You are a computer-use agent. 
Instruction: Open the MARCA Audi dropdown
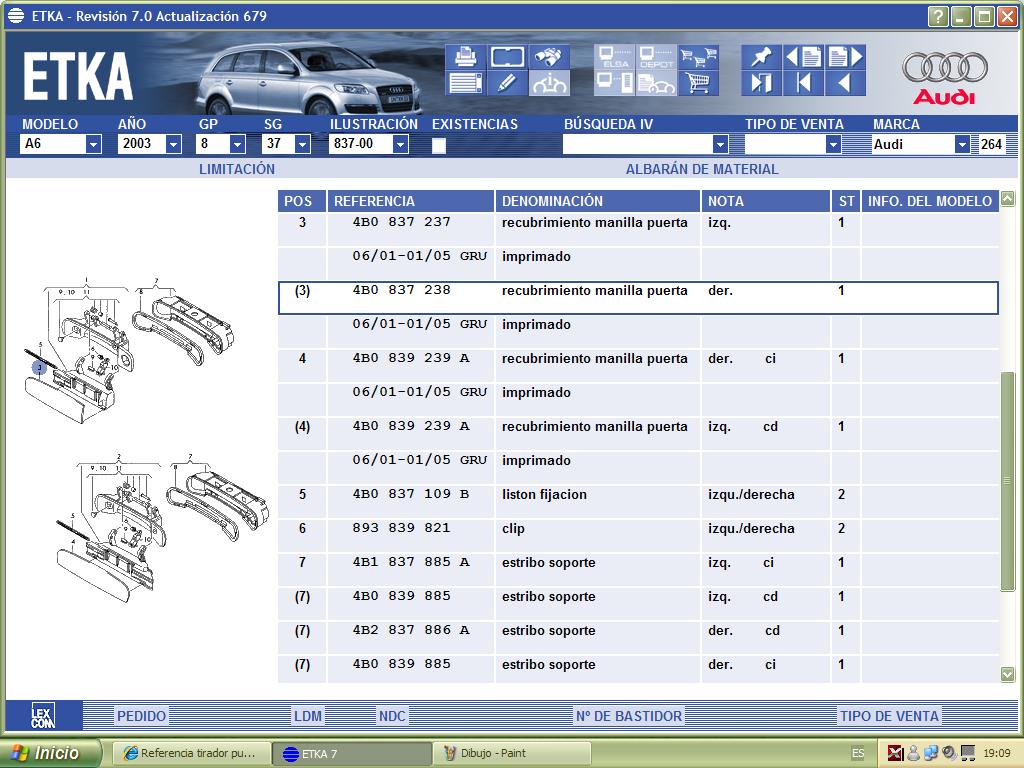point(962,144)
